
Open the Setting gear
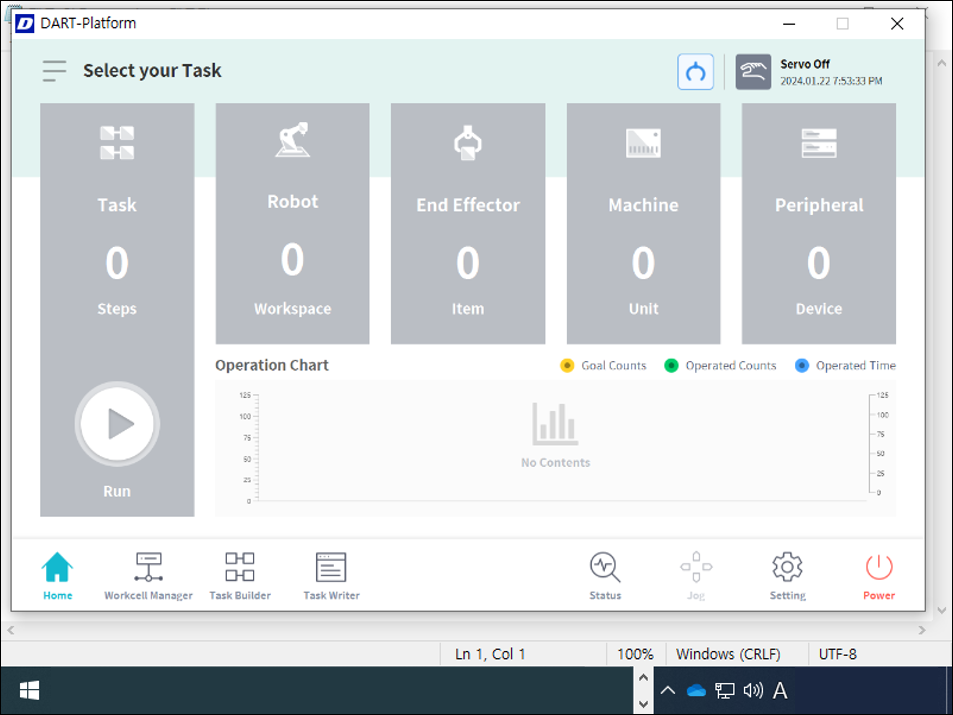pyautogui.click(x=787, y=577)
